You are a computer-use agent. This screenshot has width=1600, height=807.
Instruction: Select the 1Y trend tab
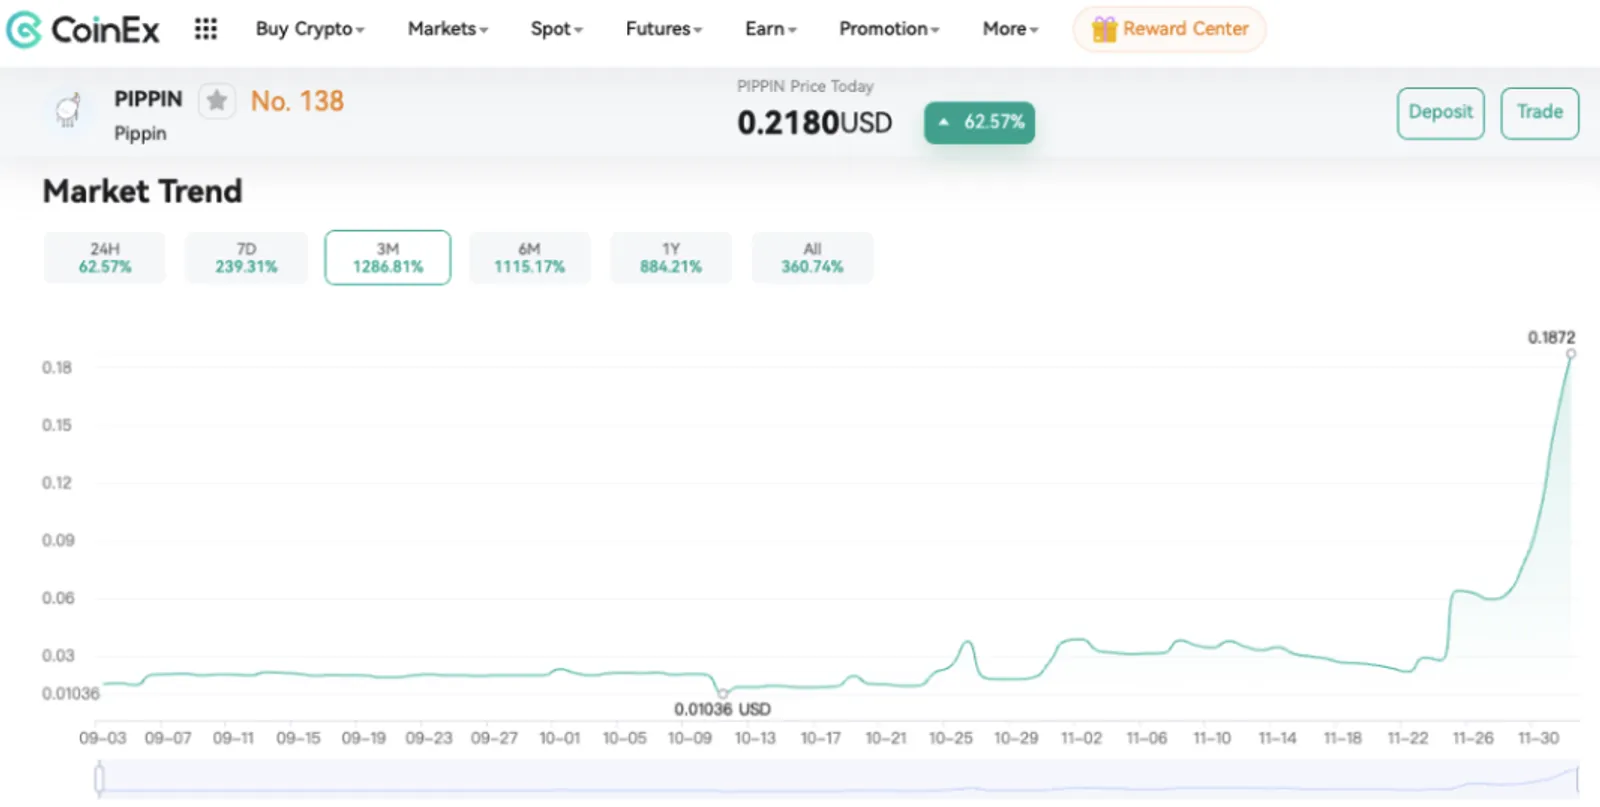(x=671, y=258)
